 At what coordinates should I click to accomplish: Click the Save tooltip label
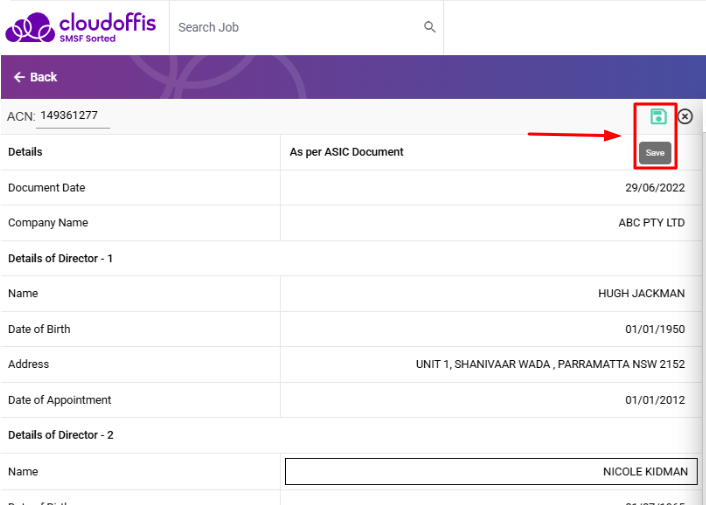click(x=655, y=153)
